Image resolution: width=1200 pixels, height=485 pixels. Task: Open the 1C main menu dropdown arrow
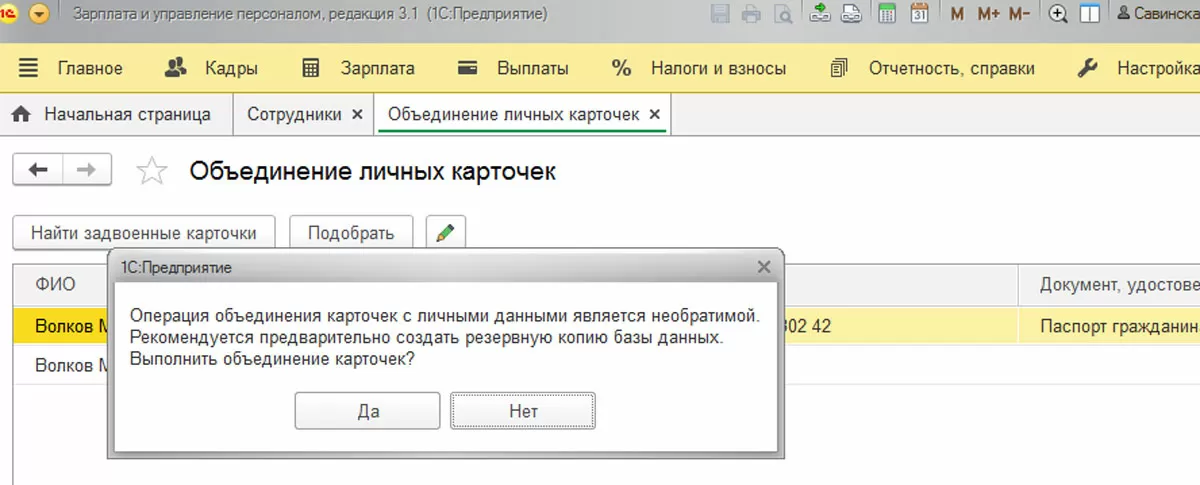39,15
